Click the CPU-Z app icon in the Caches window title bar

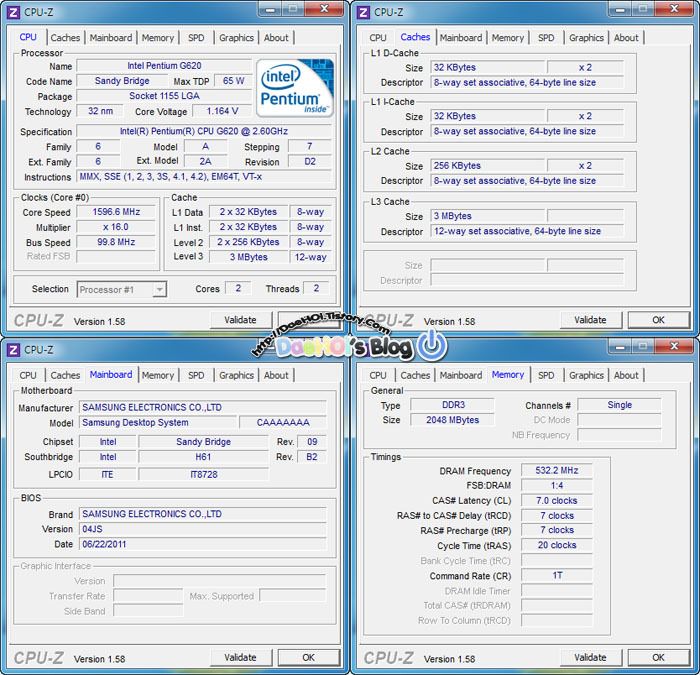(x=363, y=12)
